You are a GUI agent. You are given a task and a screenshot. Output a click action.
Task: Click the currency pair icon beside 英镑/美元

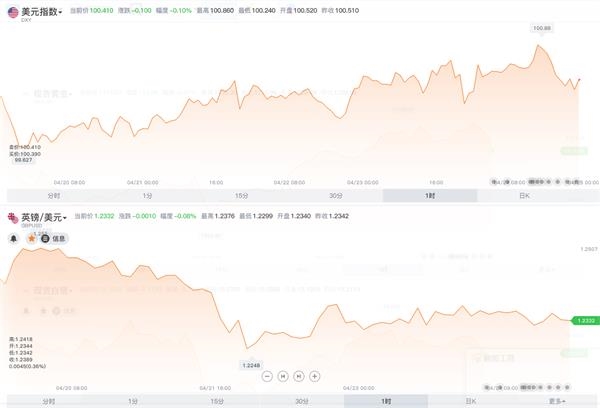[x=13, y=218]
